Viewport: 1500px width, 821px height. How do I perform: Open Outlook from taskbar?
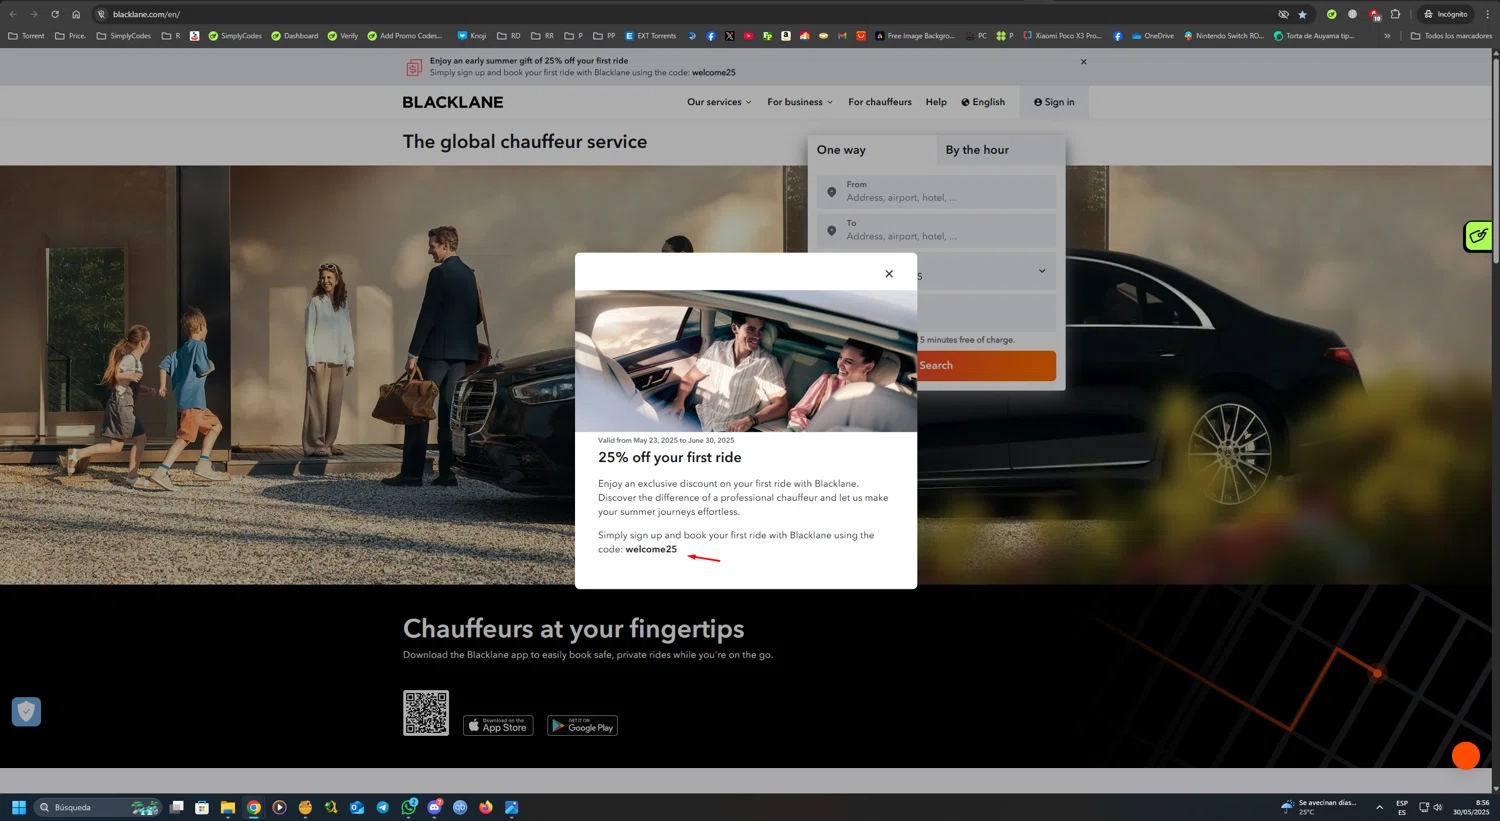[x=357, y=807]
